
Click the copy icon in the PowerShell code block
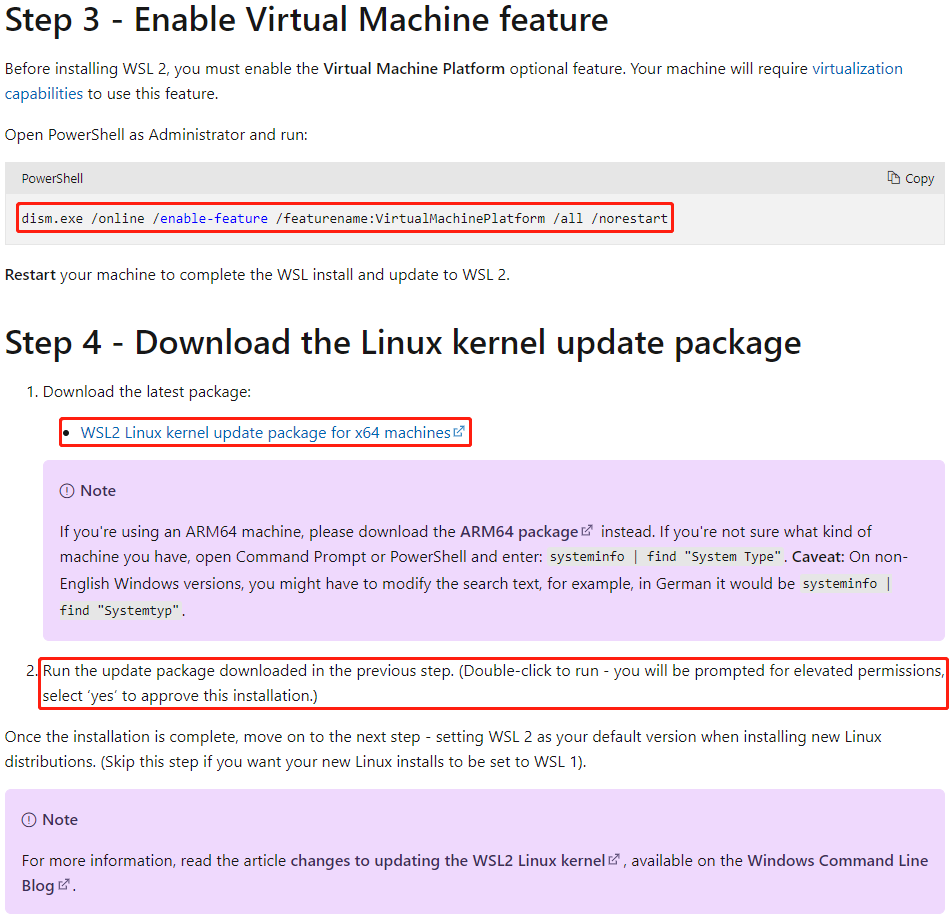click(893, 178)
